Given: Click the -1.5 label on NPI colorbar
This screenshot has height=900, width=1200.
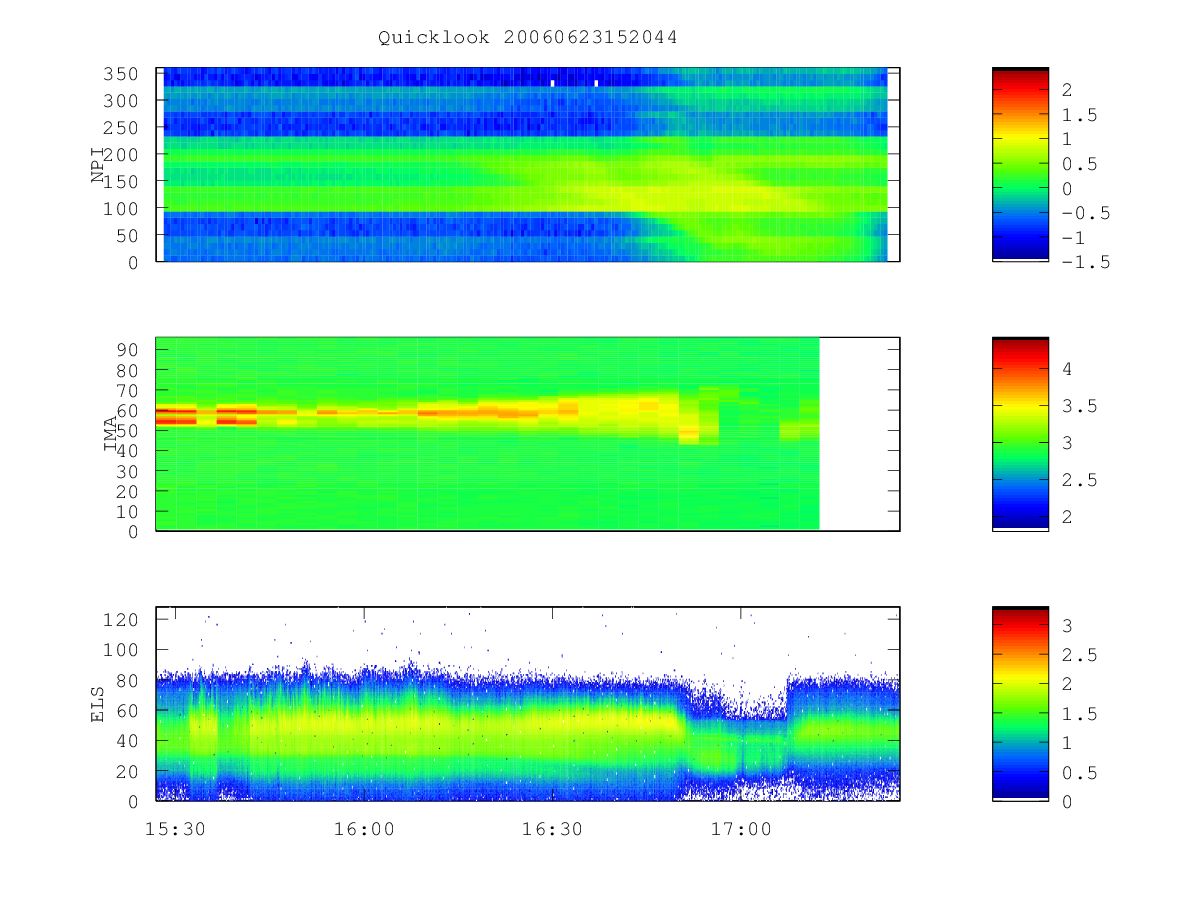Looking at the screenshot, I should point(1084,262).
